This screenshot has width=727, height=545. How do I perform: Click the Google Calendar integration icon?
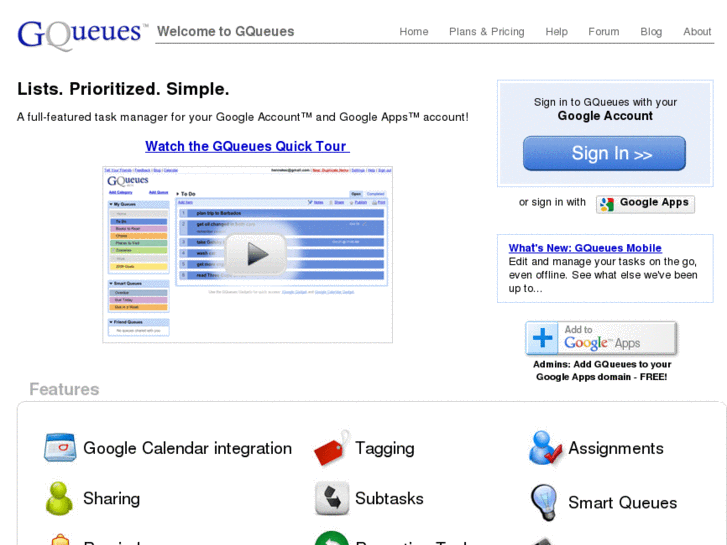click(60, 448)
